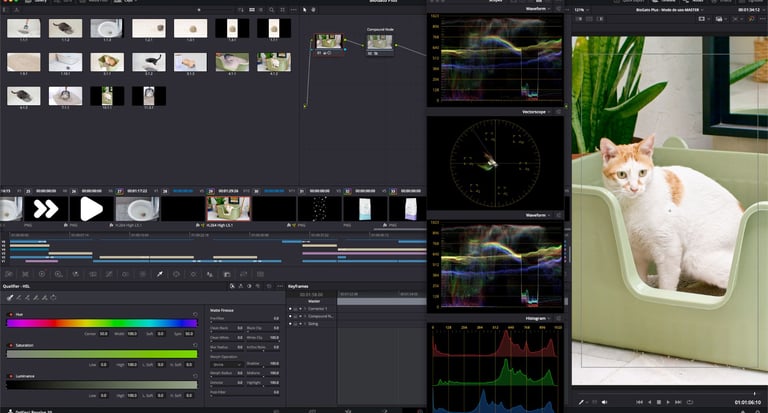Open Vectorscope scope settings
This screenshot has height=413, width=768.
[x=558, y=112]
